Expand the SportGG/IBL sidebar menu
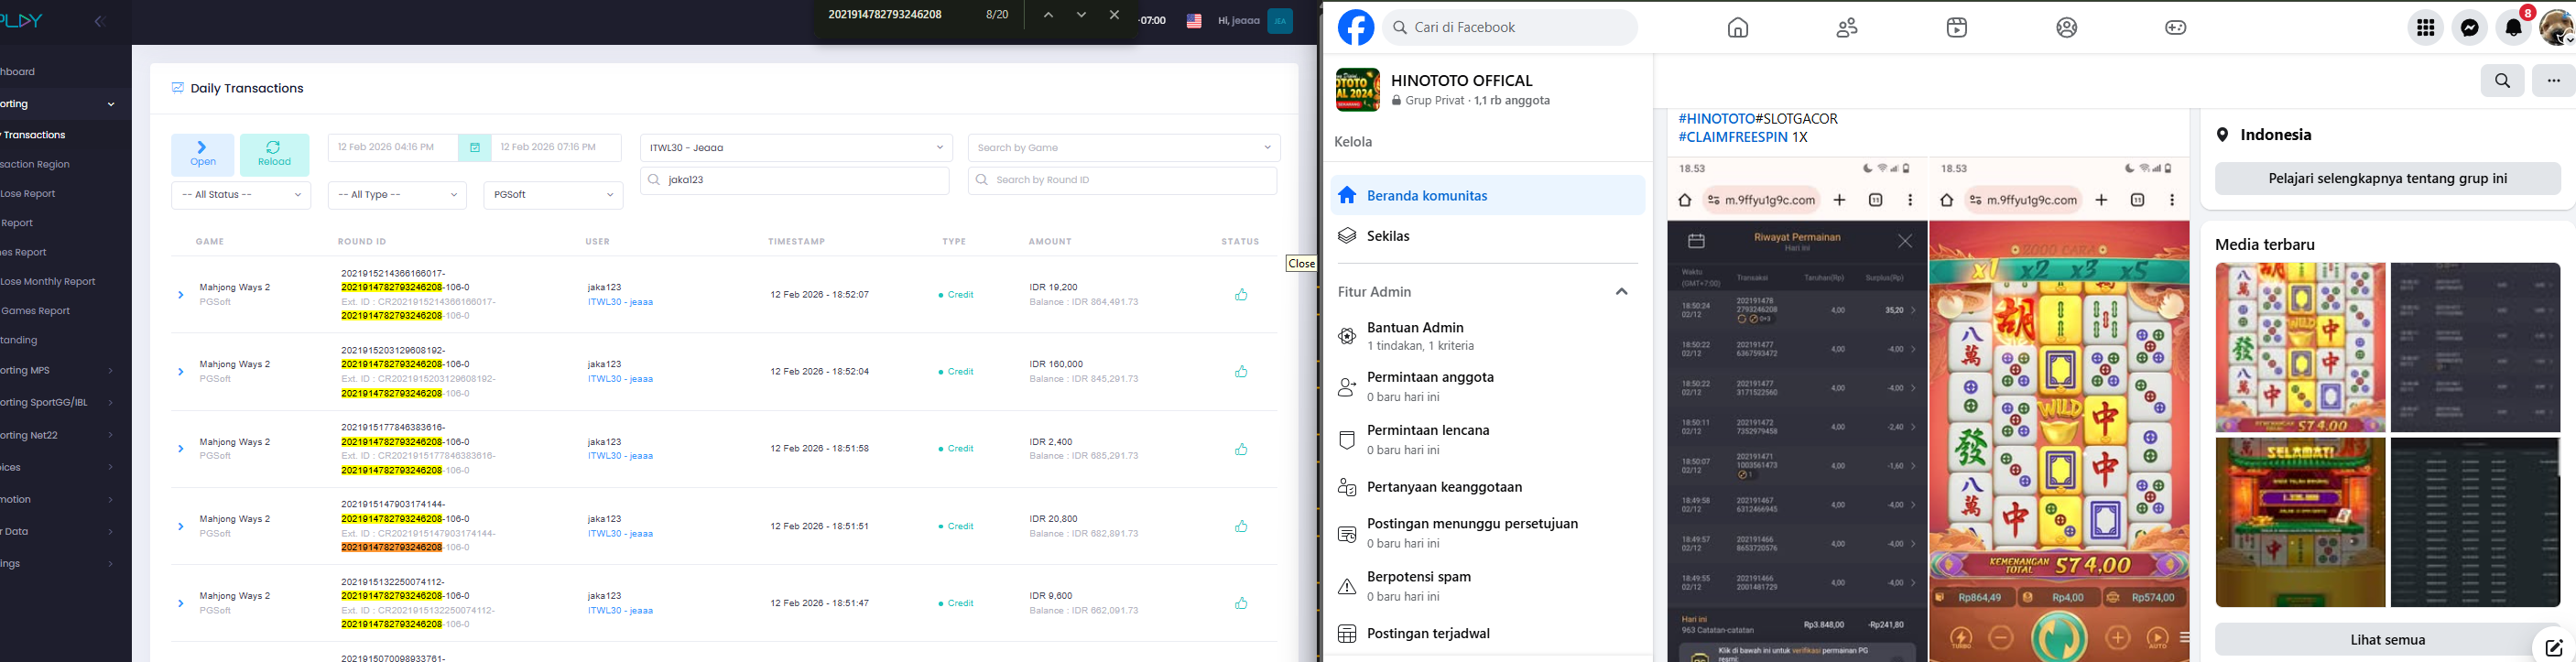This screenshot has width=2576, height=662. (x=58, y=402)
